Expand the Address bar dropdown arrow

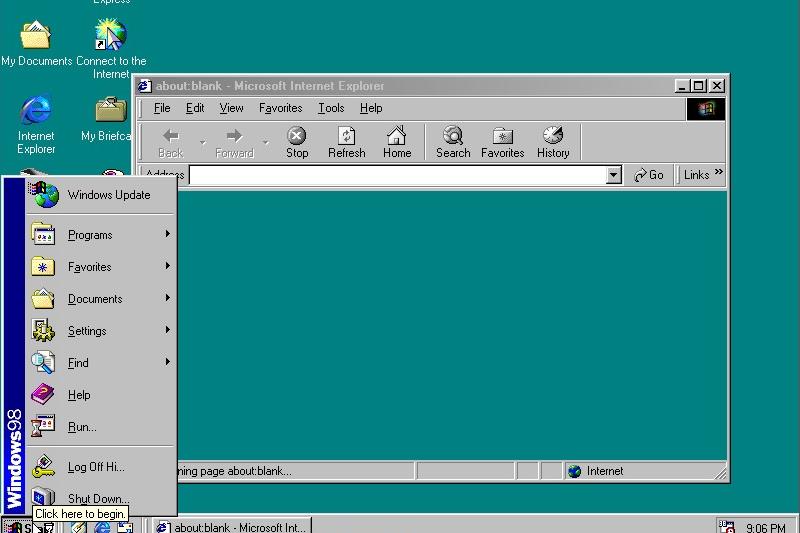coord(614,175)
